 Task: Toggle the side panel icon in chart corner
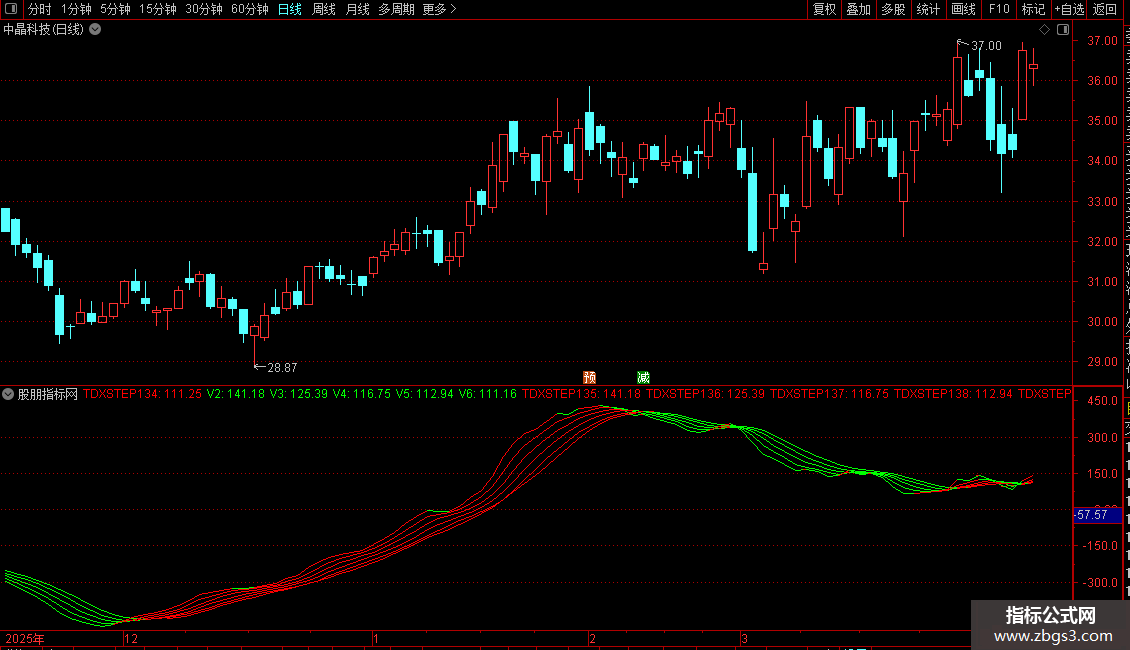1063,30
